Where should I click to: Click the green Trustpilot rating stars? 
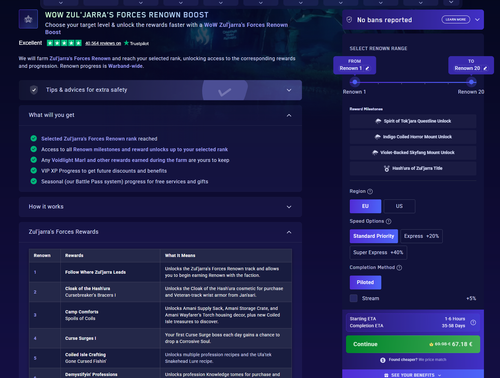64,43
